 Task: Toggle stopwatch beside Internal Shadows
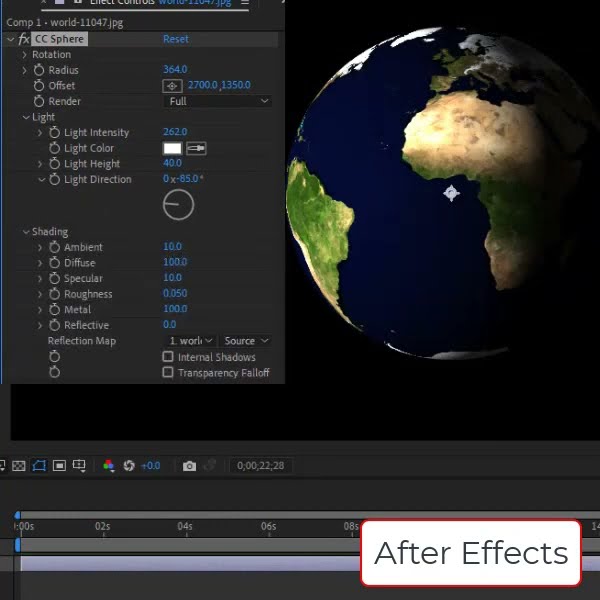[x=54, y=357]
